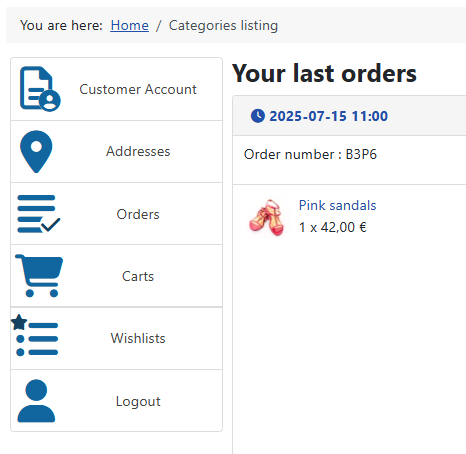Click the 2025-07-15 11:00 order date
The image size is (466, 454).
328,116
